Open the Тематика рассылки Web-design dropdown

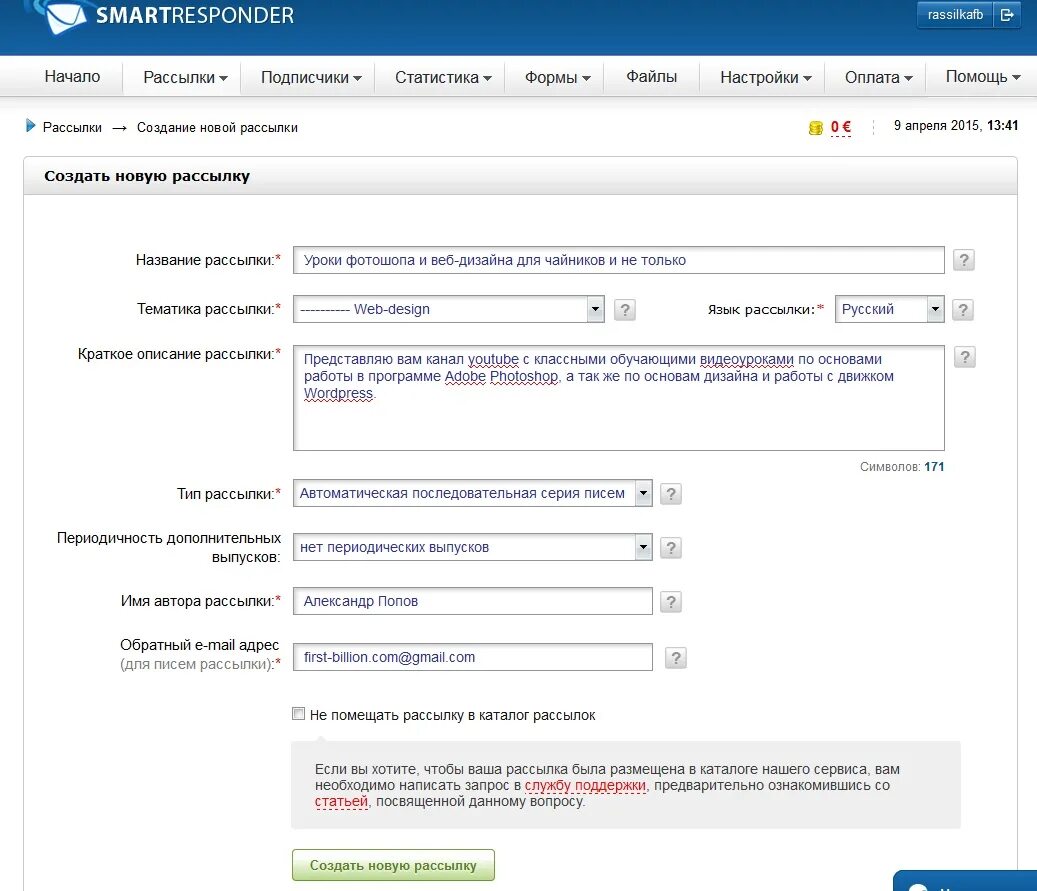pyautogui.click(x=448, y=309)
